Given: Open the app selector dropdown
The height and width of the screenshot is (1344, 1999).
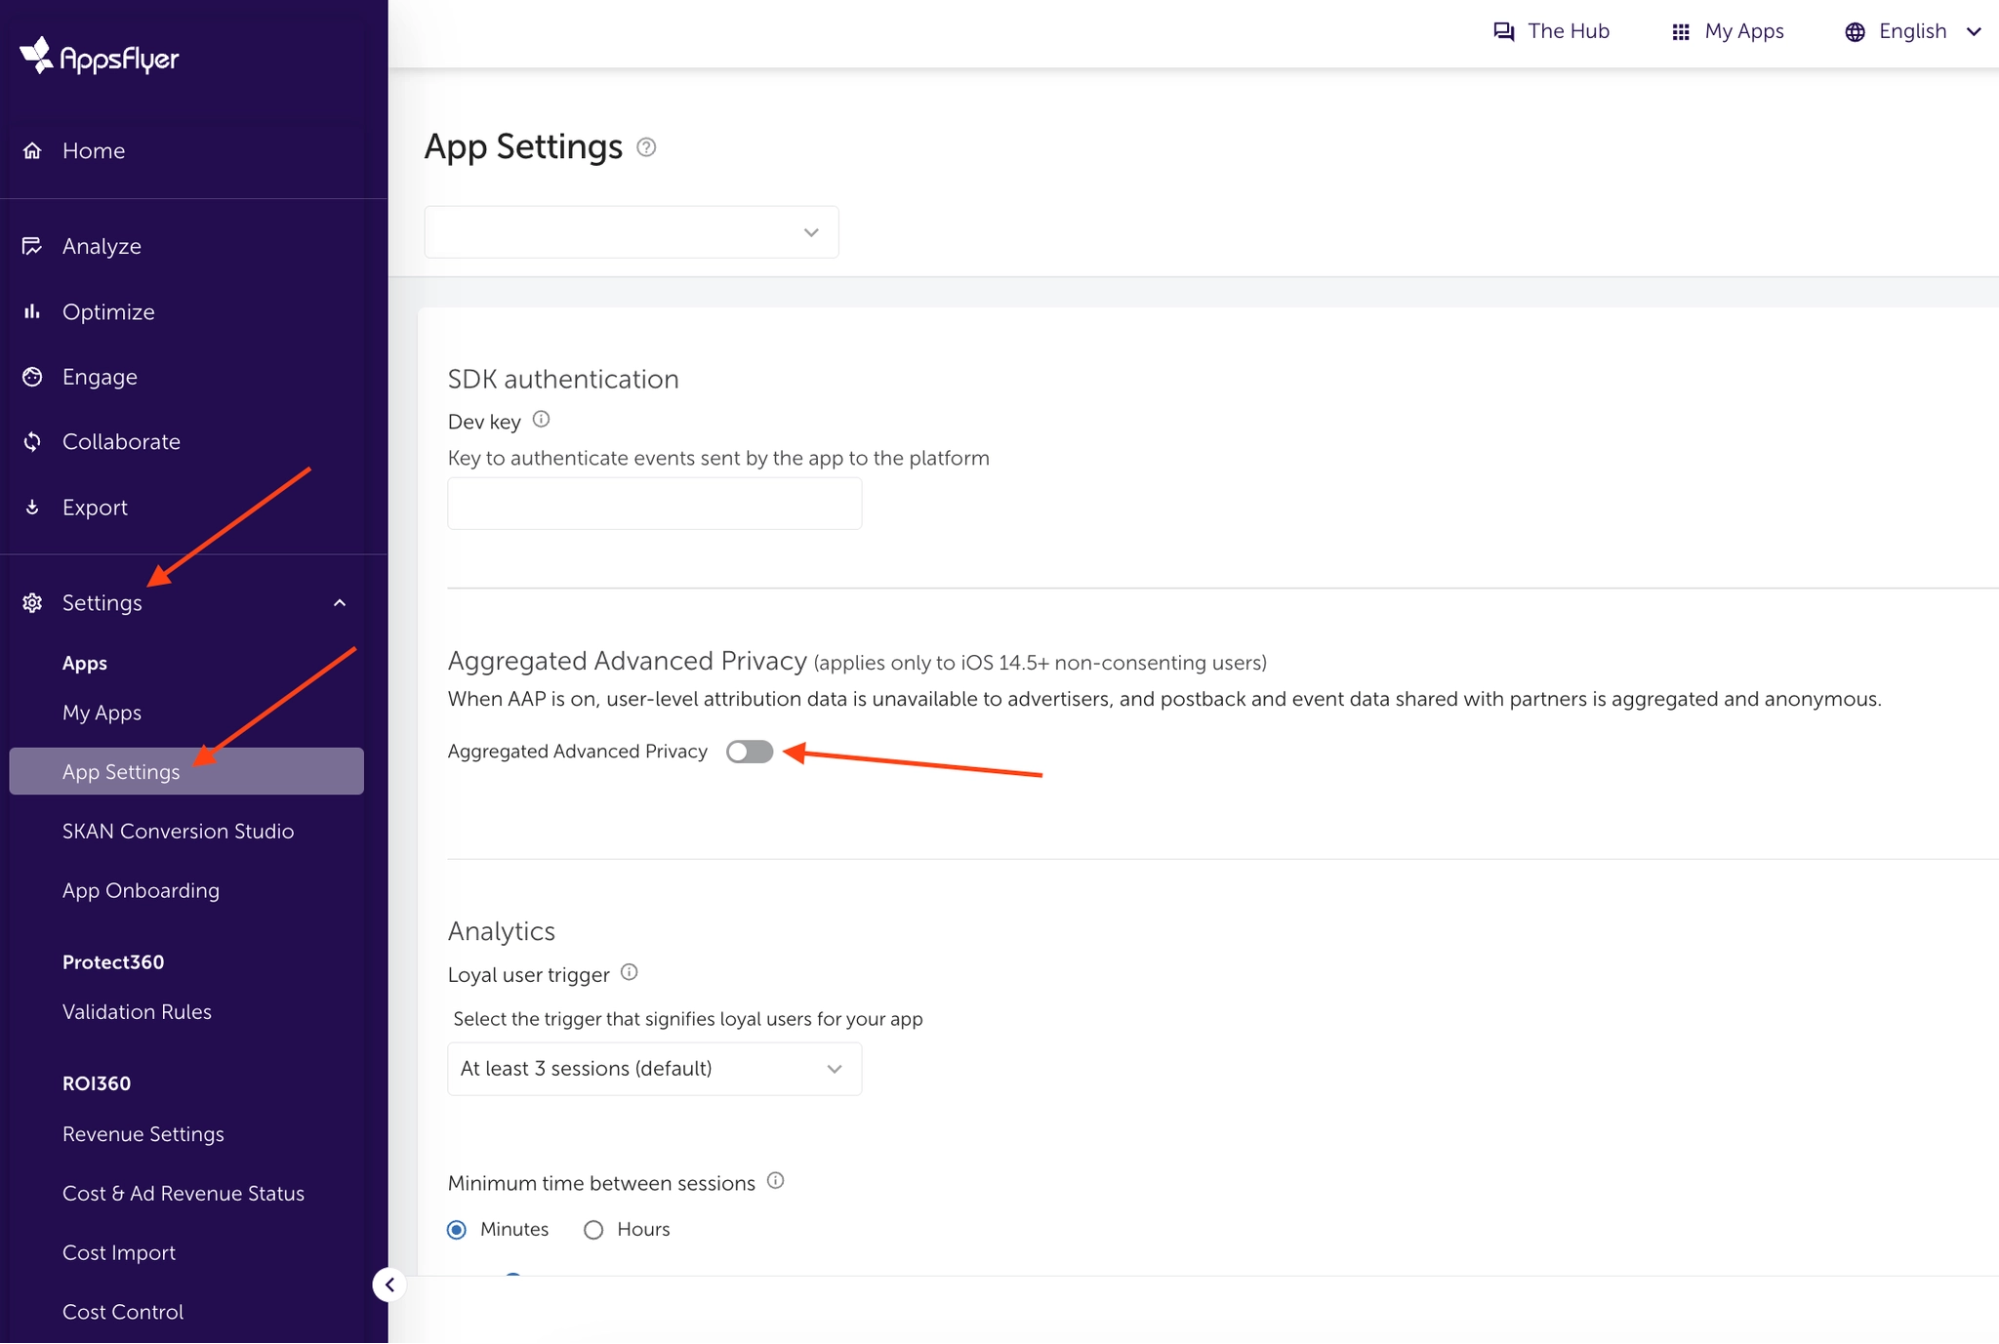Looking at the screenshot, I should click(x=631, y=232).
